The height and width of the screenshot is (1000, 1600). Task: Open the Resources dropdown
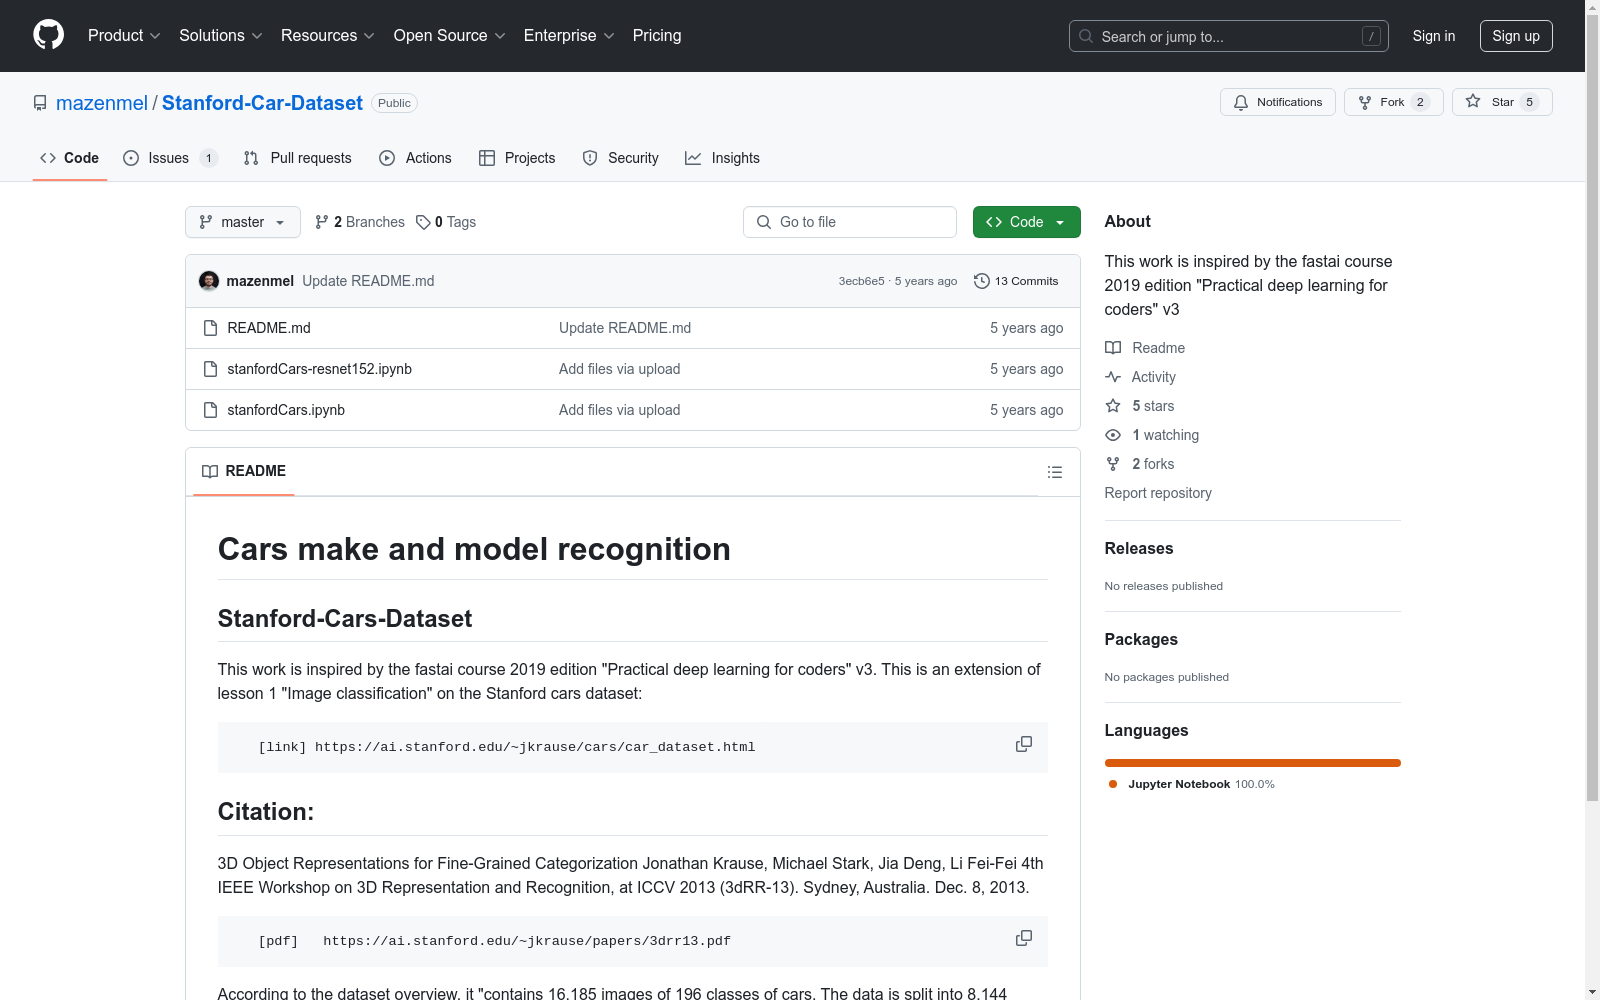327,35
